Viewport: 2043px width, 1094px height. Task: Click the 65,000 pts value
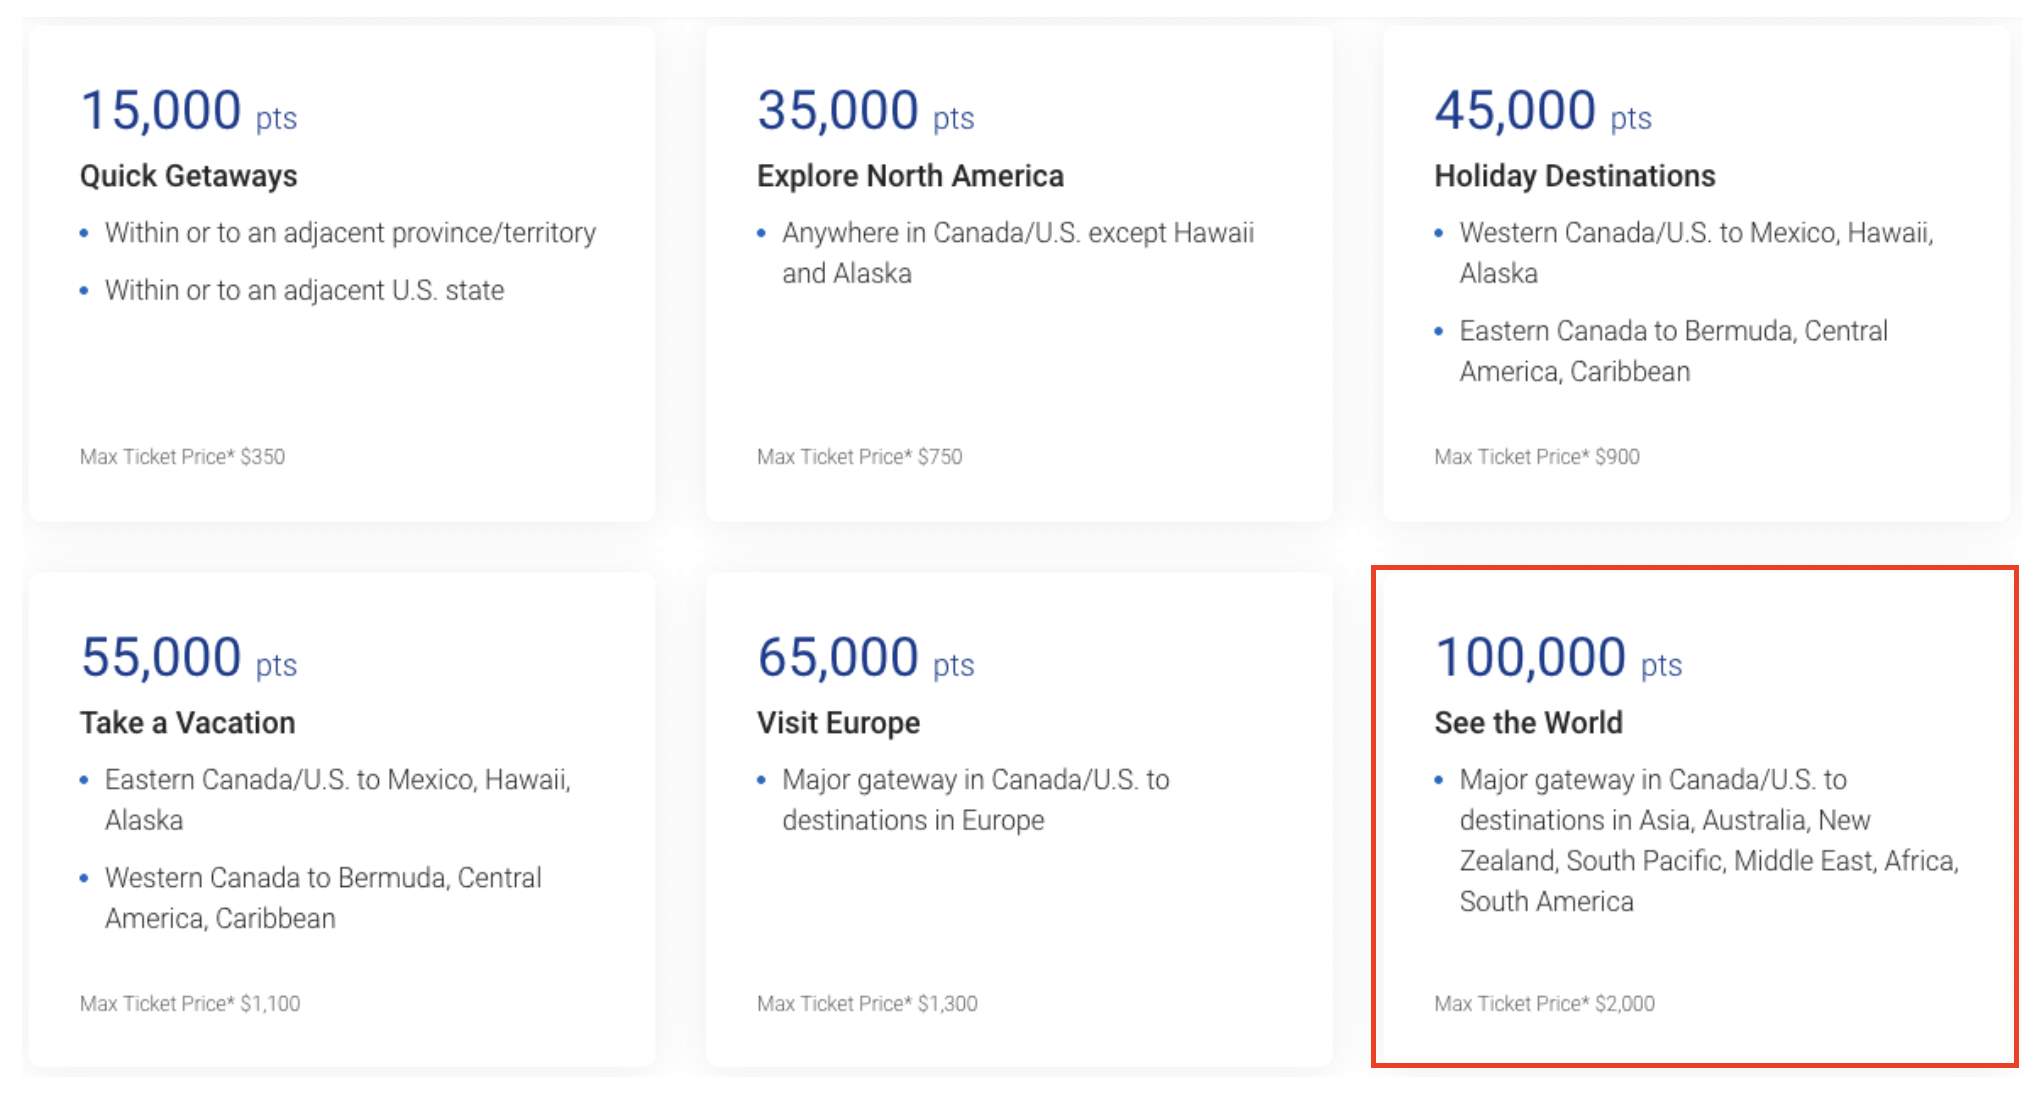(865, 658)
